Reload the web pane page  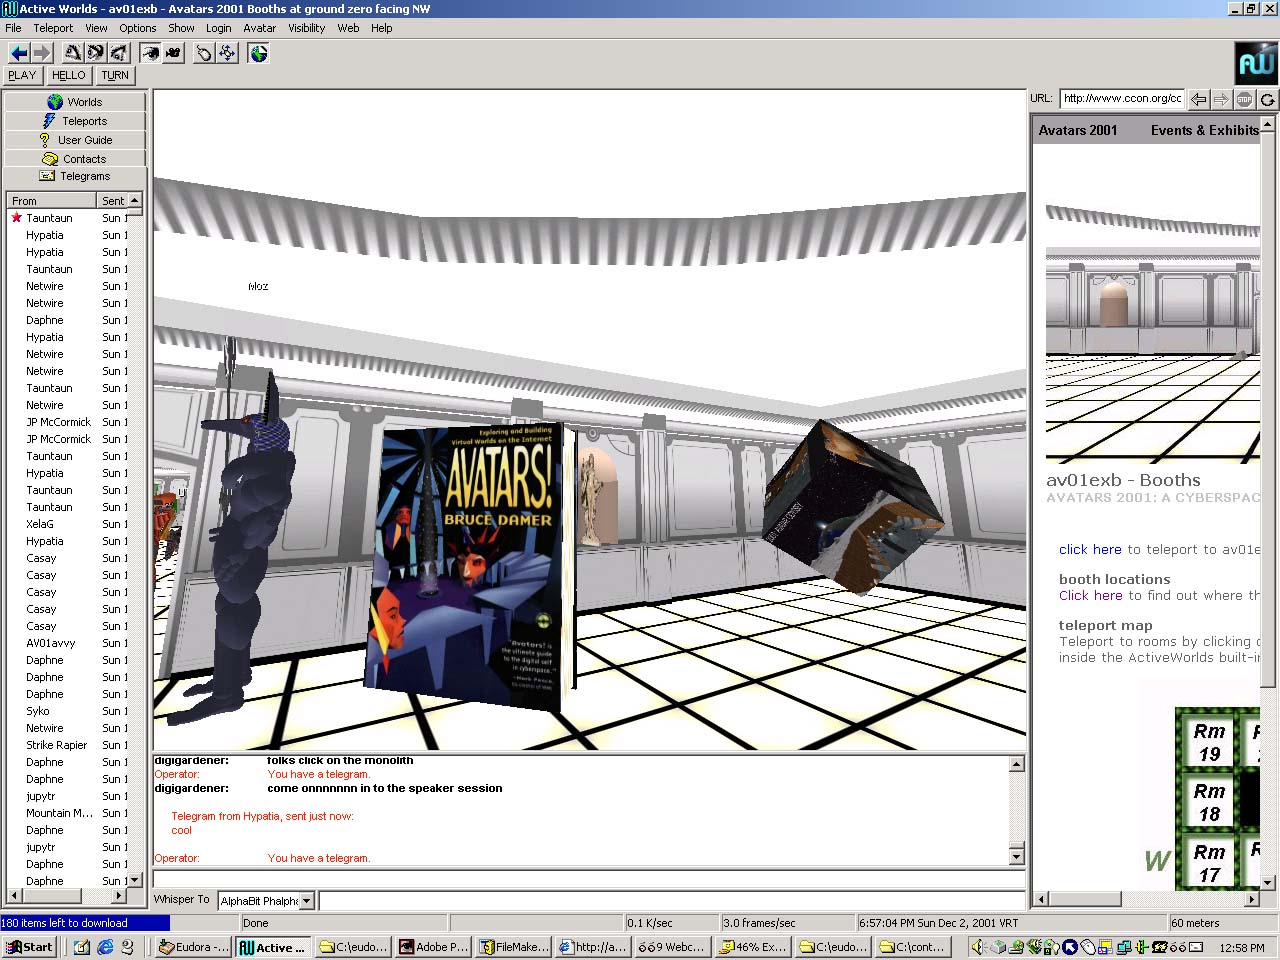click(1267, 99)
